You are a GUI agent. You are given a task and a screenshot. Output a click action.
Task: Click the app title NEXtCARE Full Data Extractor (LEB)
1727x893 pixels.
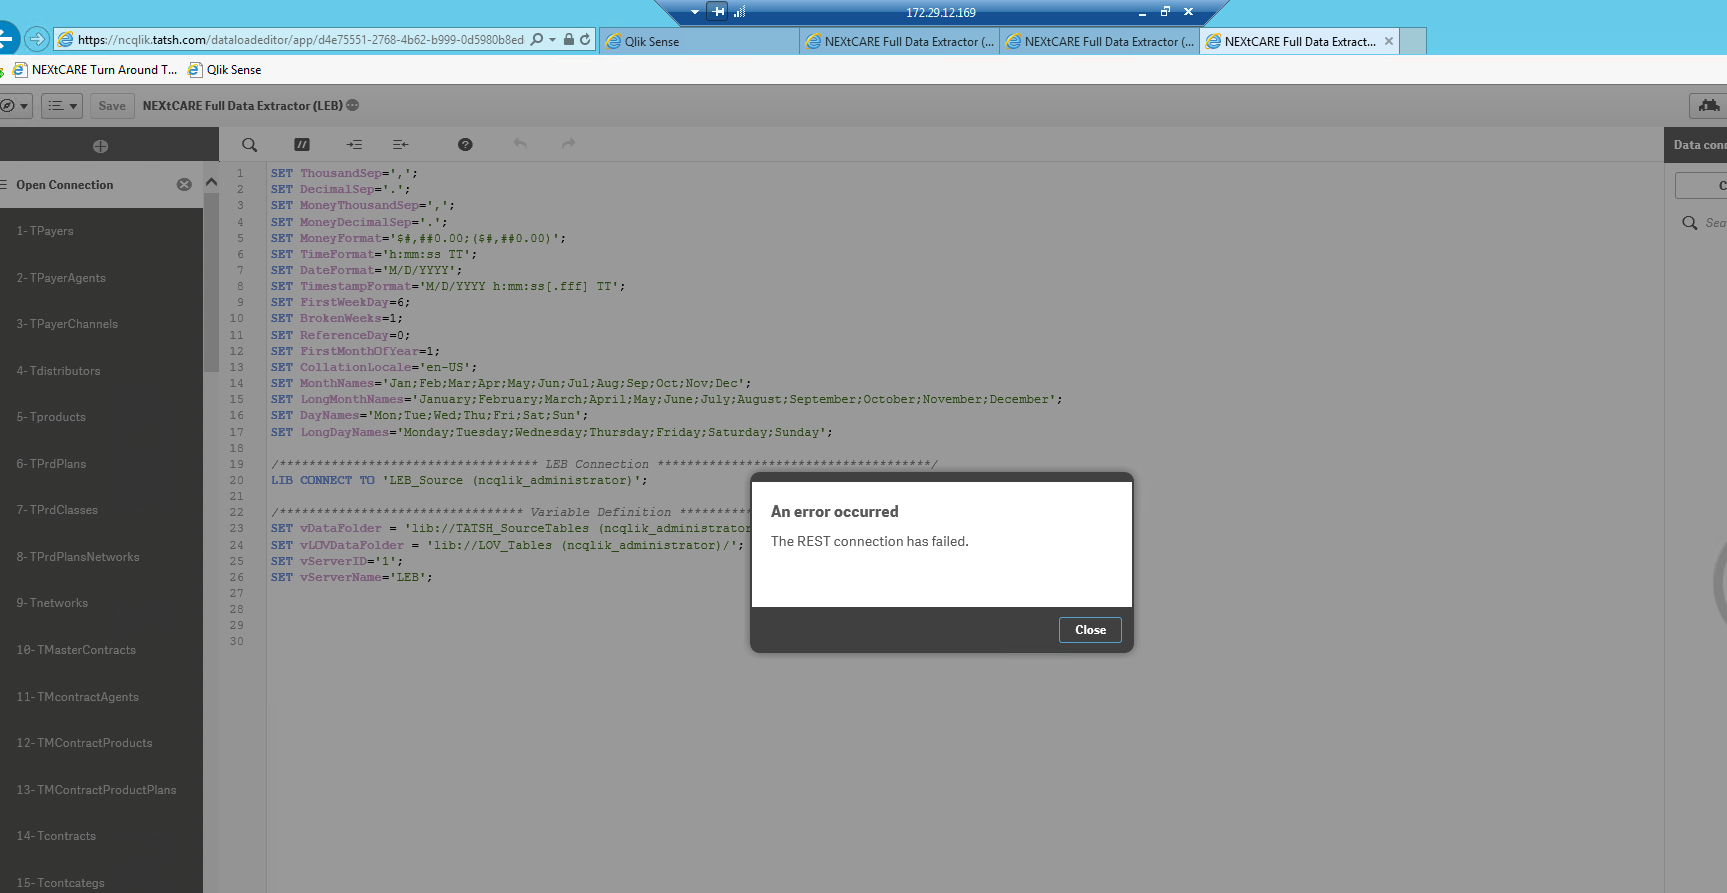click(243, 106)
